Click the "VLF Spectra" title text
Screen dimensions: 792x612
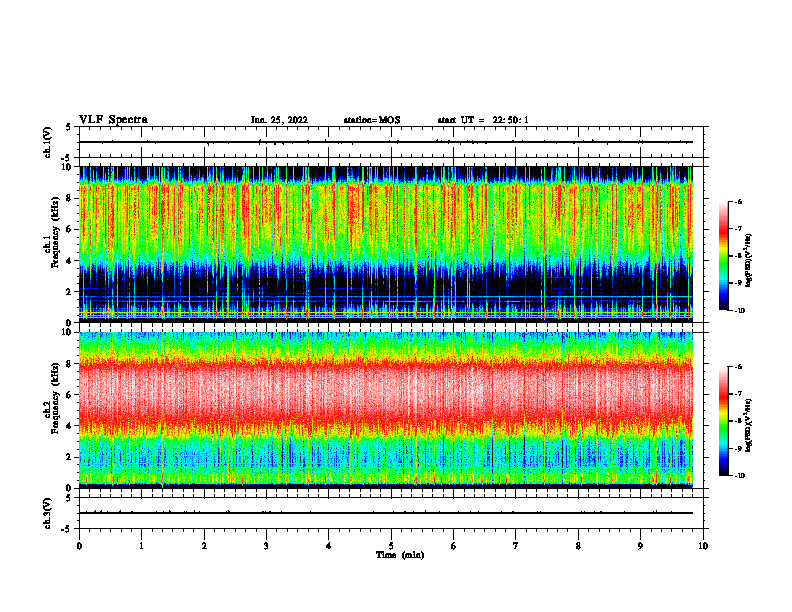point(113,120)
